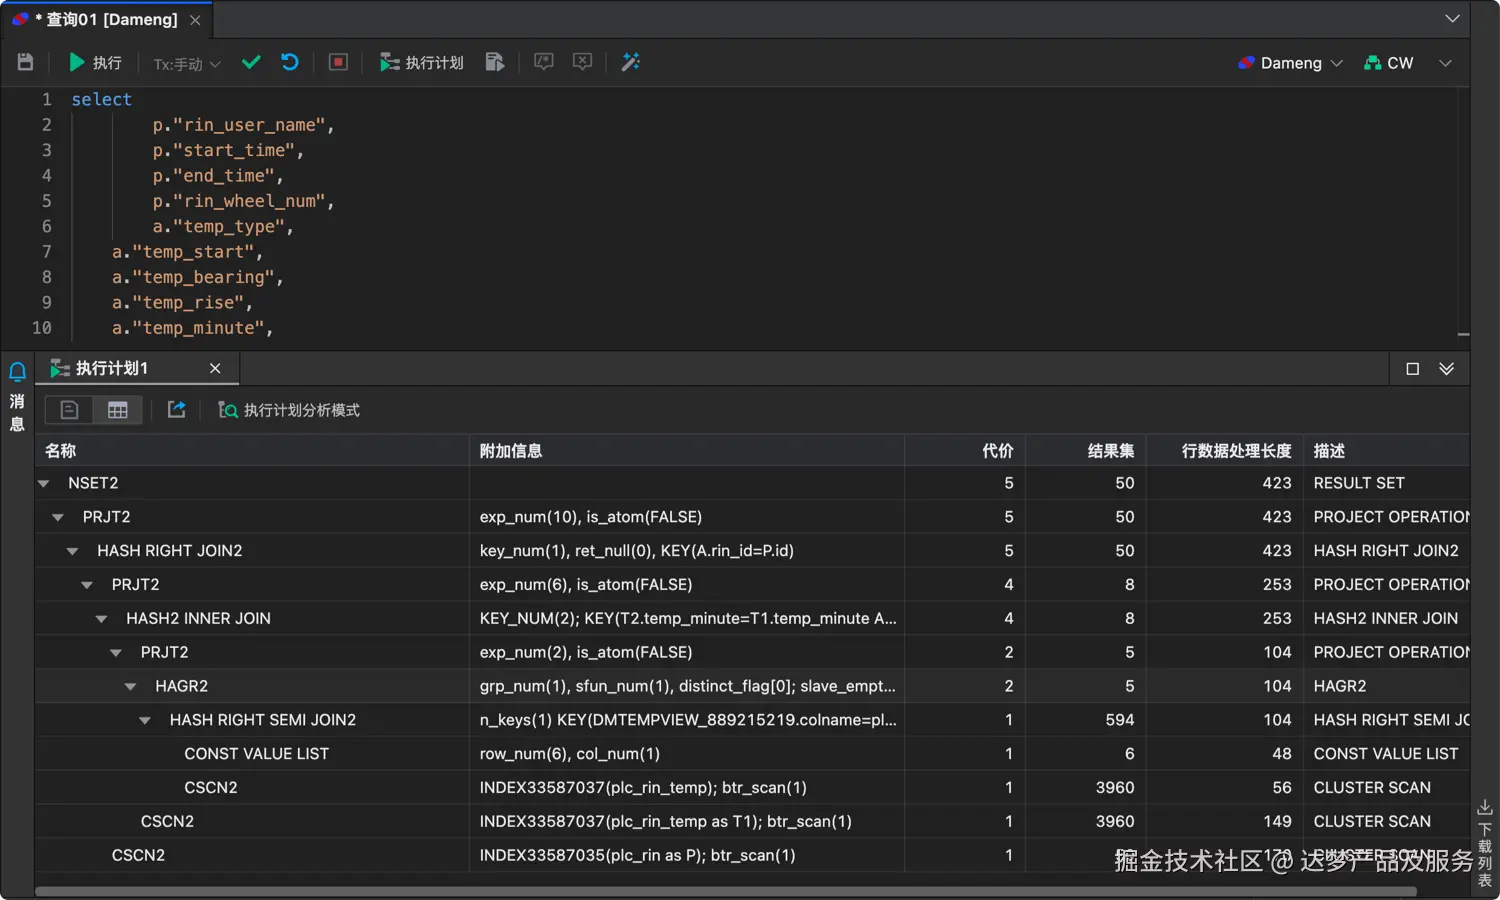The height and width of the screenshot is (900, 1500).
Task: Click the 结果集 column header
Action: [x=1085, y=450]
